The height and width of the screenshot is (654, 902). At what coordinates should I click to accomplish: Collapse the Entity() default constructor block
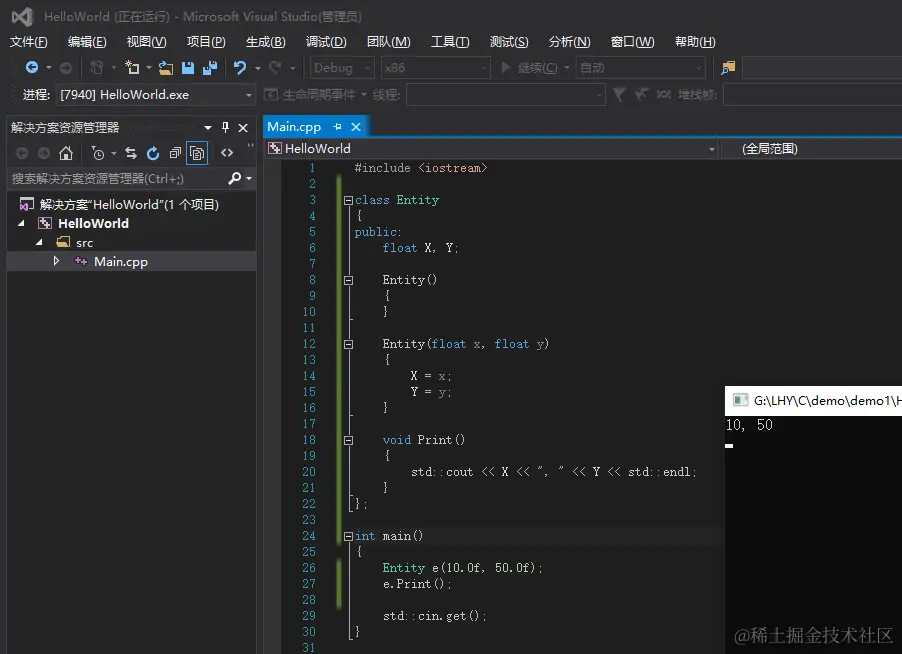348,280
